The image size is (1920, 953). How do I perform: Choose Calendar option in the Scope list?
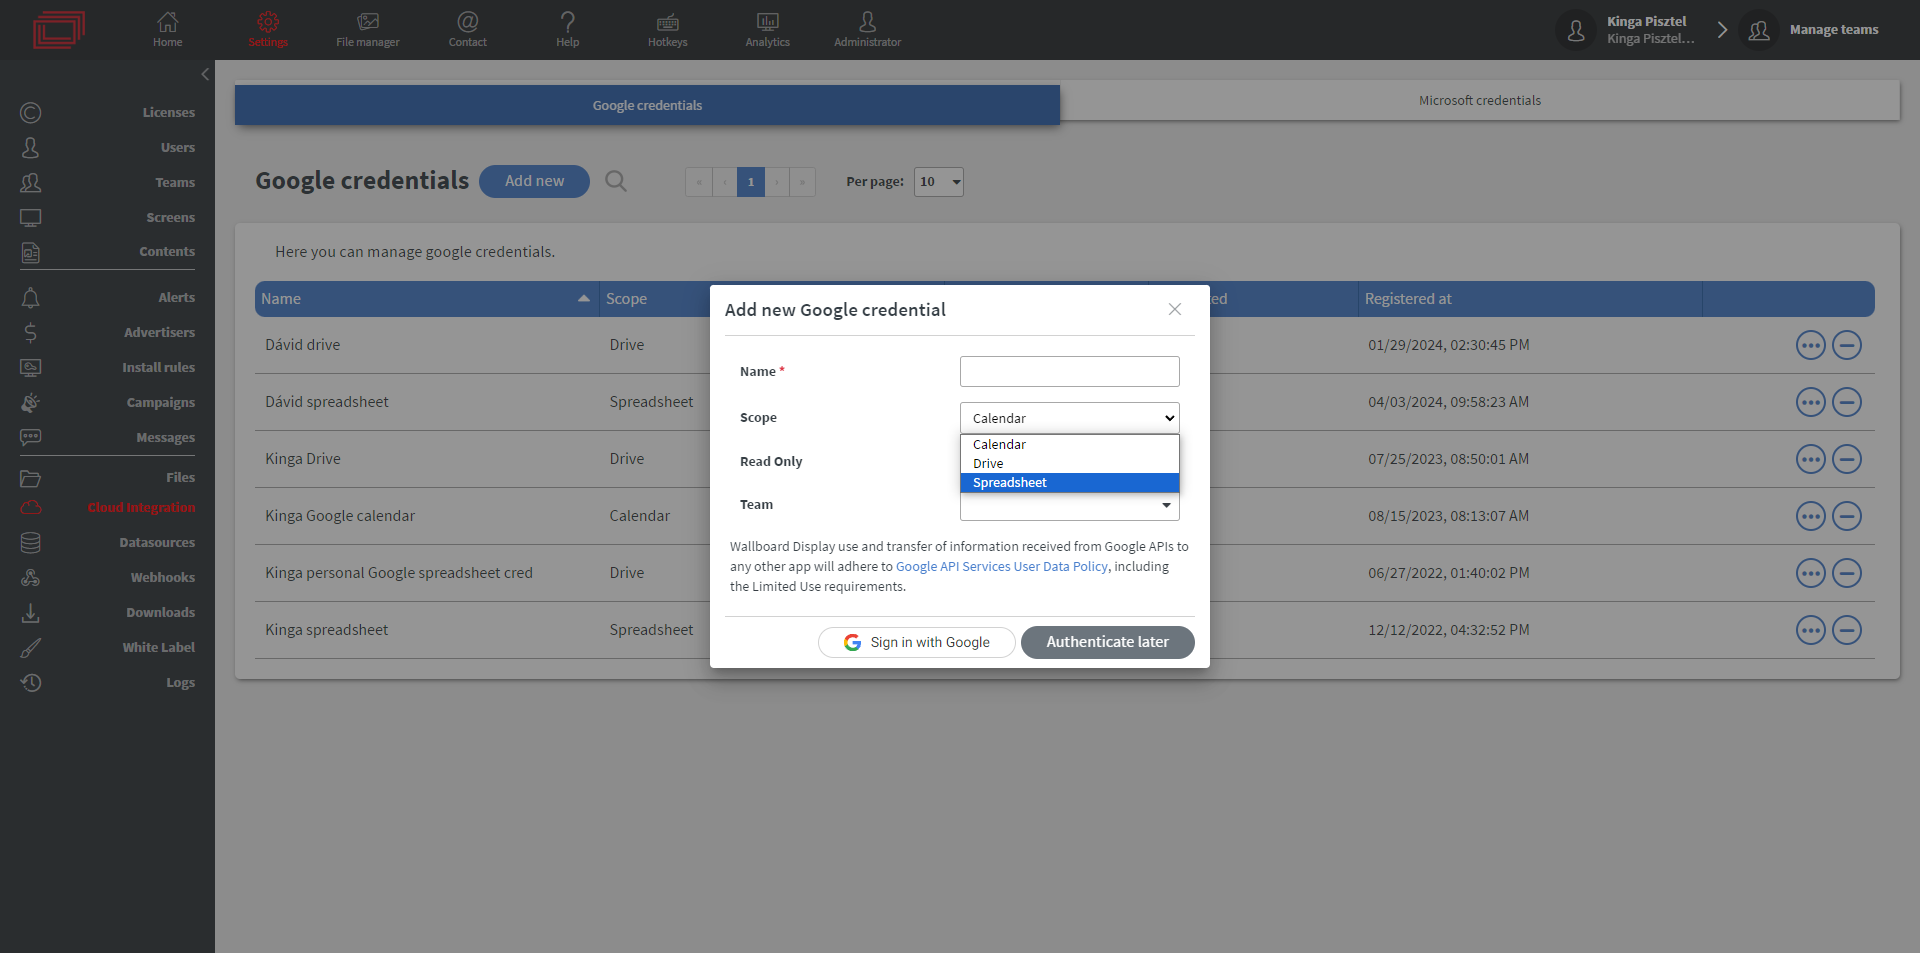[x=1069, y=445]
